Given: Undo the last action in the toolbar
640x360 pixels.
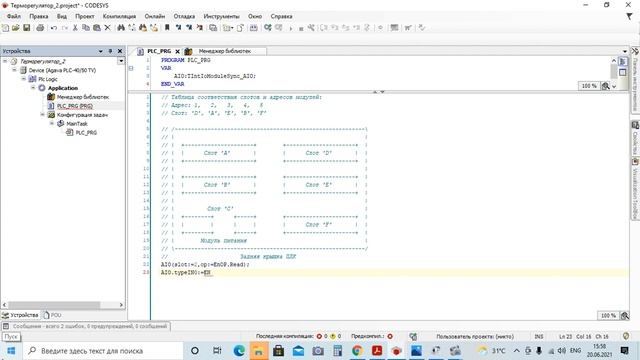Looking at the screenshot, I should point(53,28).
